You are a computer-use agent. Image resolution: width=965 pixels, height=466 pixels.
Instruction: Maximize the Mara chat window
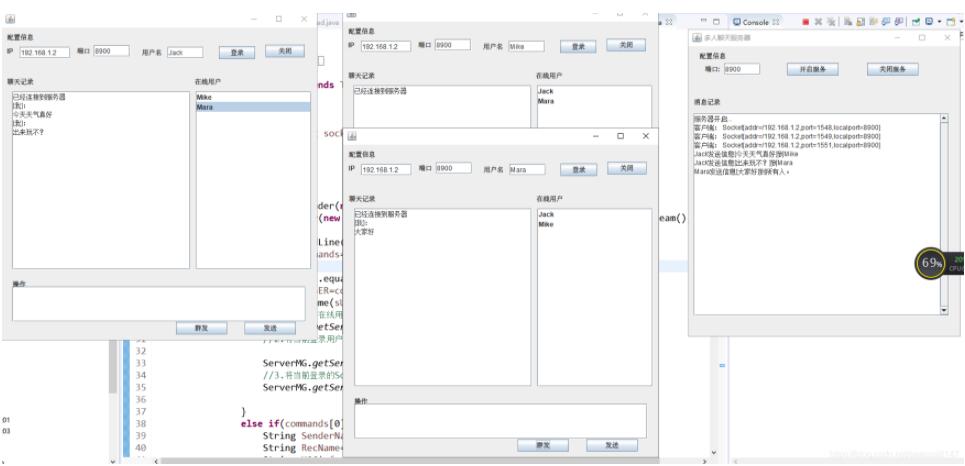pyautogui.click(x=620, y=136)
